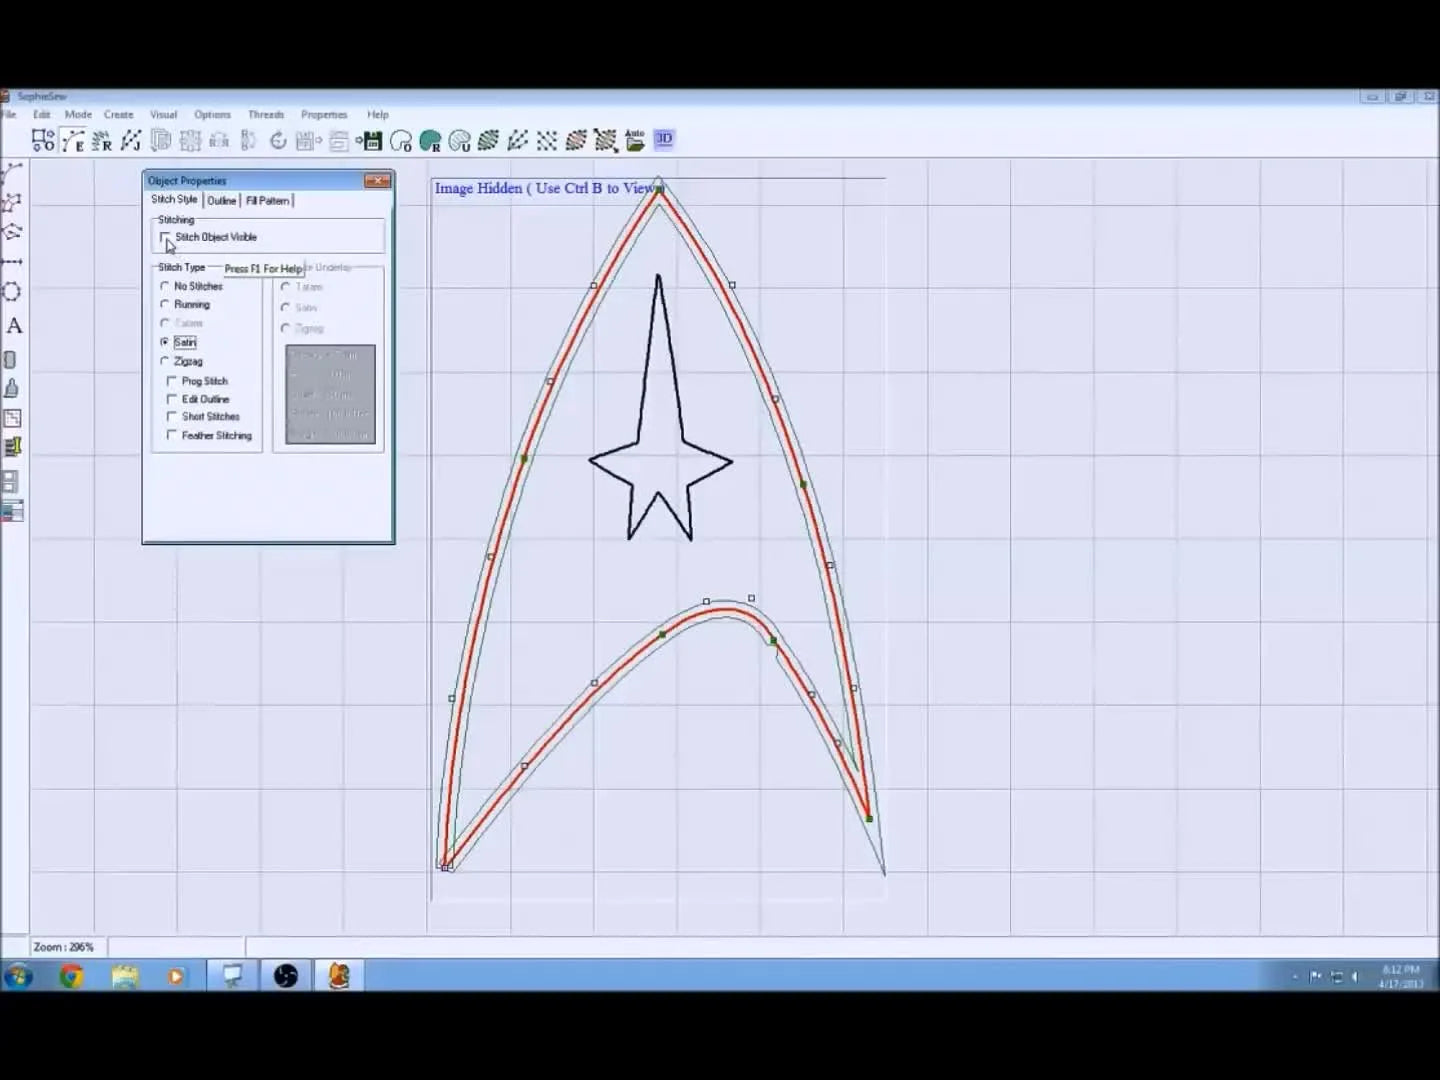Image resolution: width=1440 pixels, height=1080 pixels.
Task: Open the Options menu
Action: 212,114
